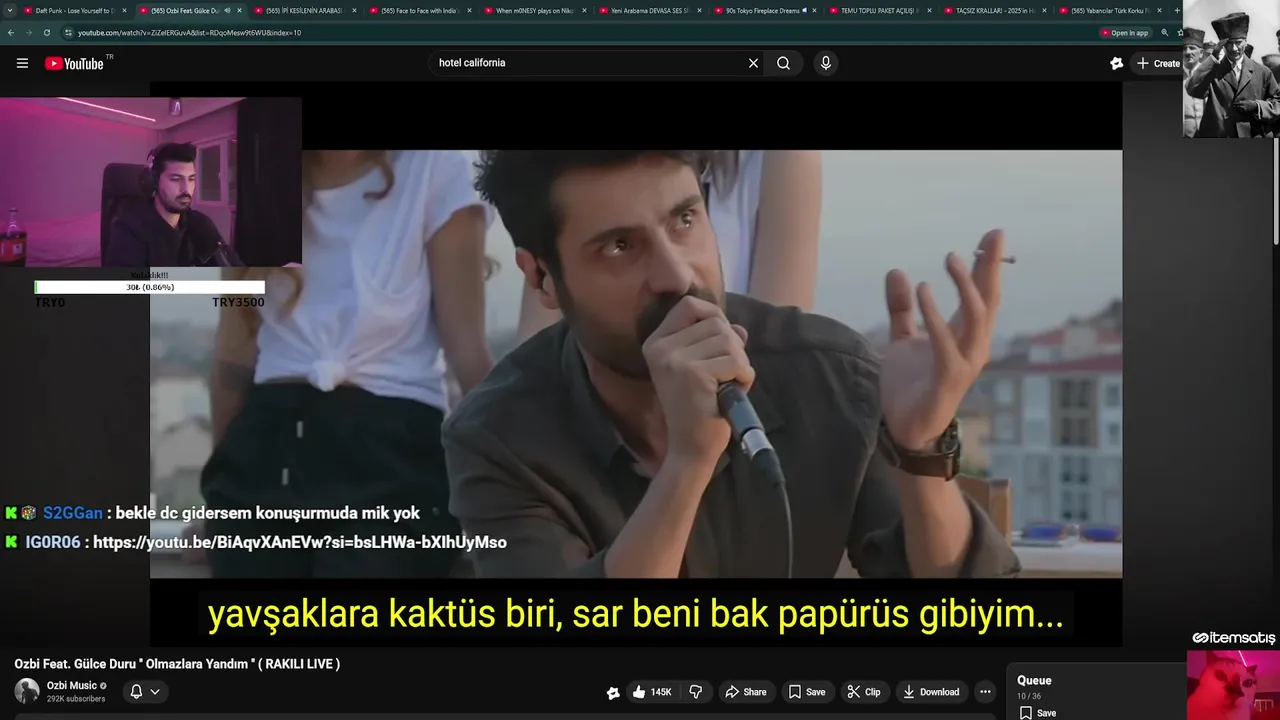Click the streamer webcam overlay

(150, 182)
